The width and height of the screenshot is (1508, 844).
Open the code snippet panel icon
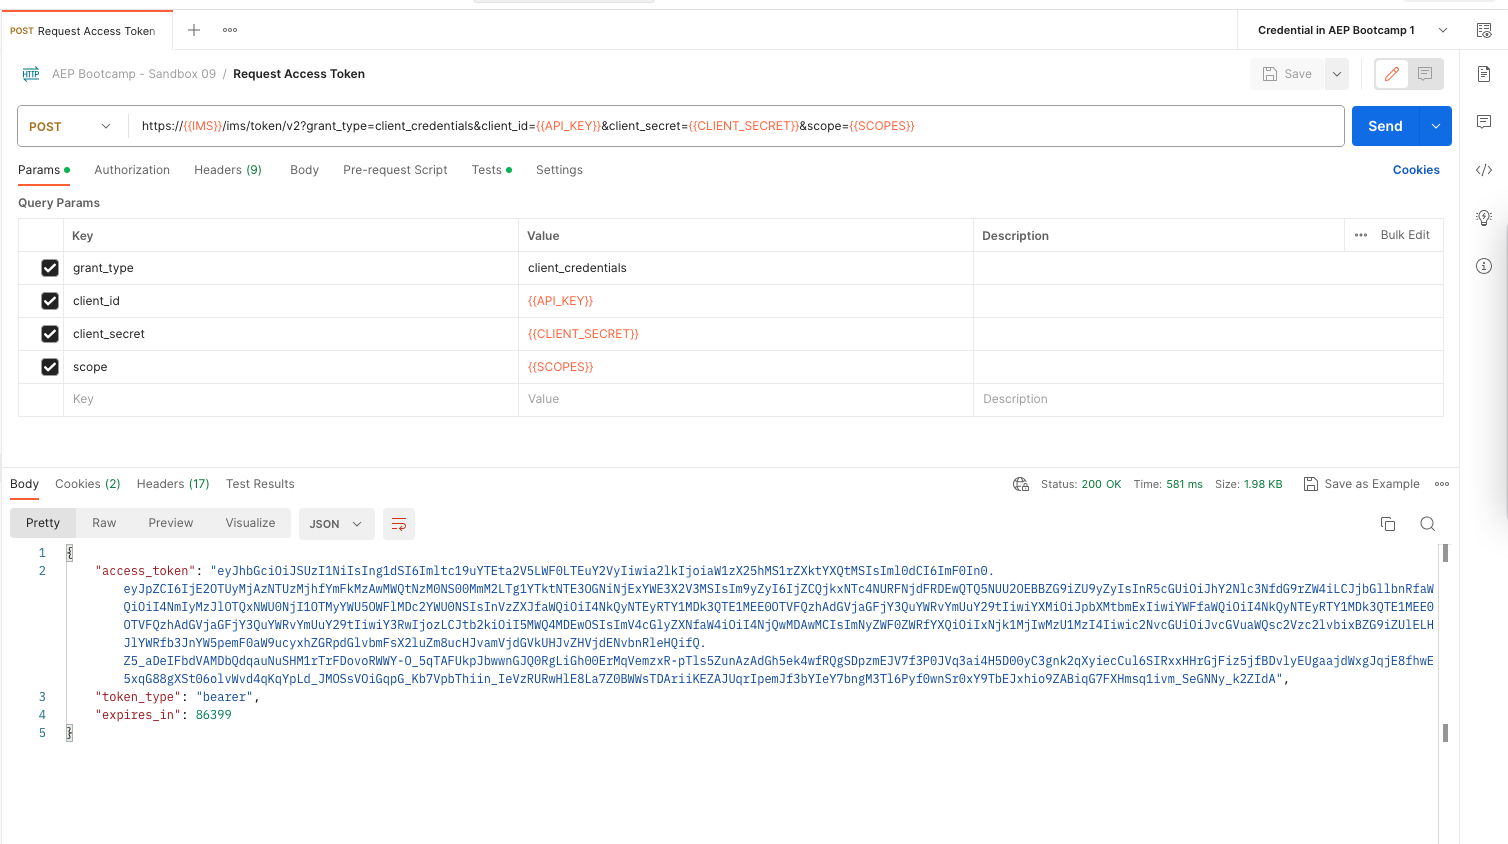1484,170
